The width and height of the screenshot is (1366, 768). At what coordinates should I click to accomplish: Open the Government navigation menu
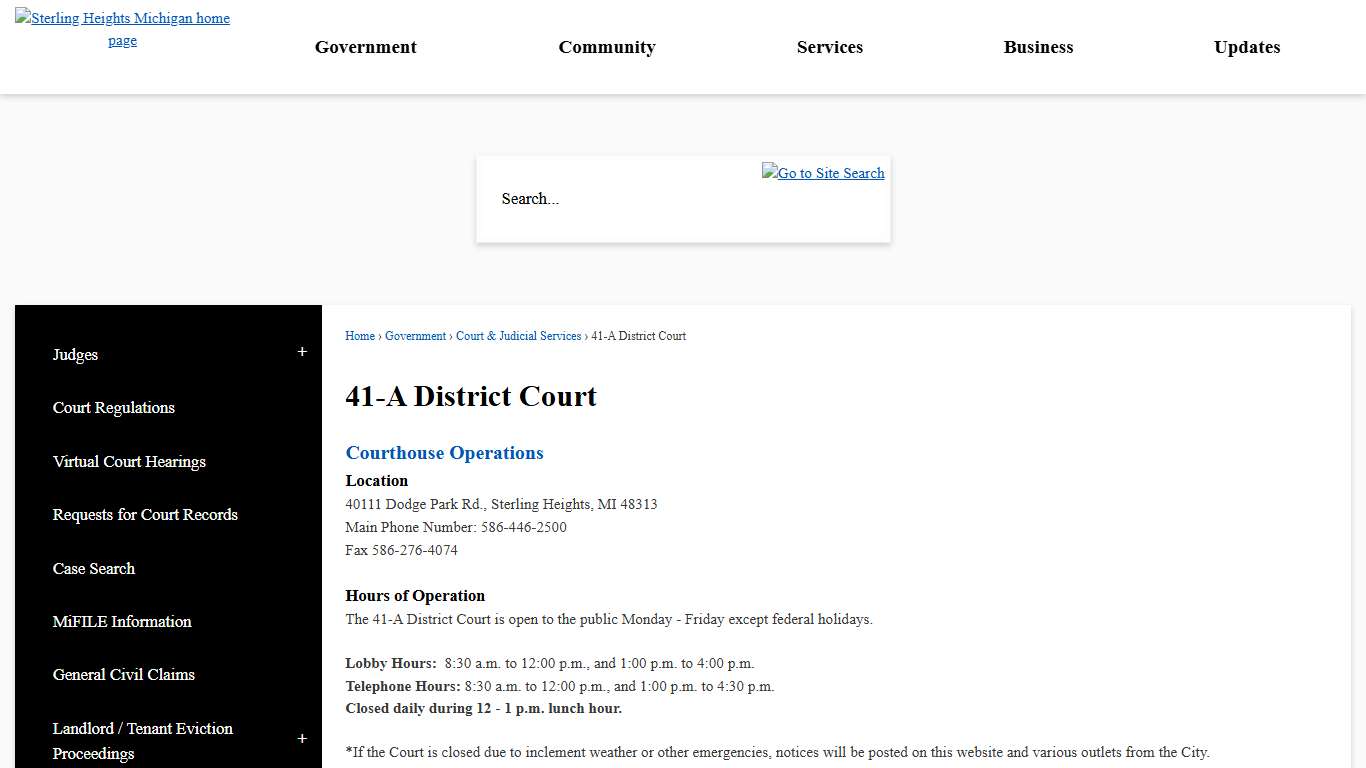click(365, 47)
